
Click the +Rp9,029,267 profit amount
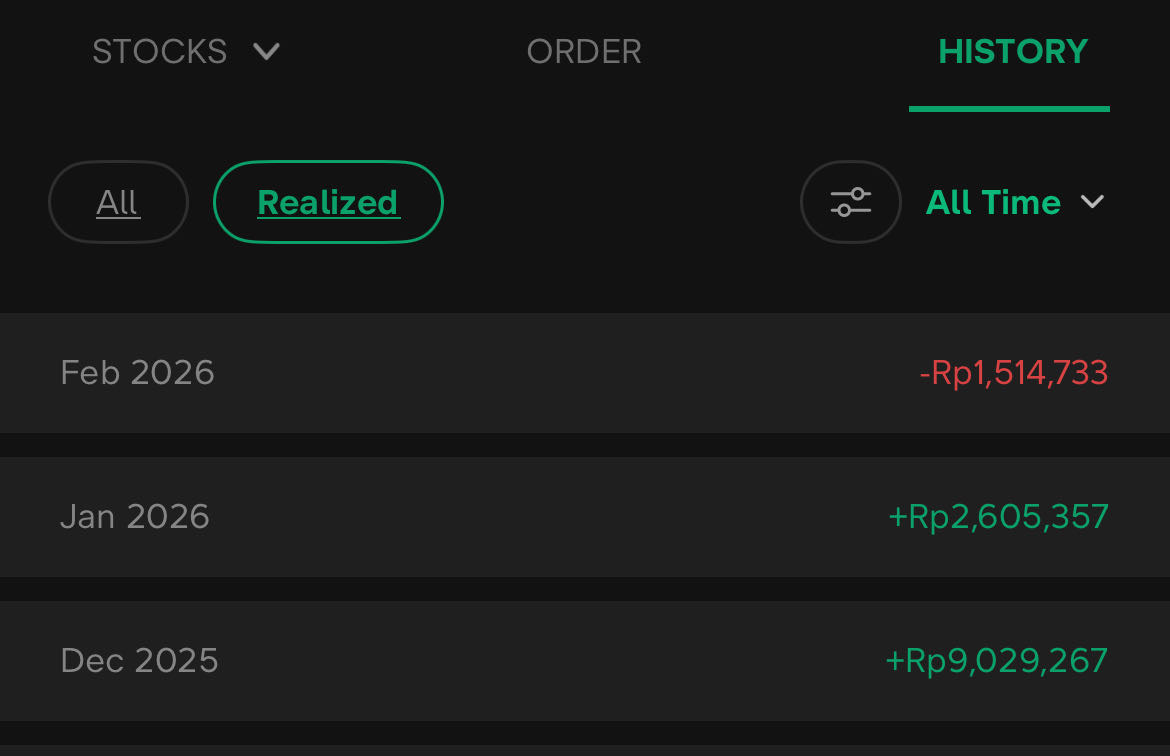[x=996, y=661]
